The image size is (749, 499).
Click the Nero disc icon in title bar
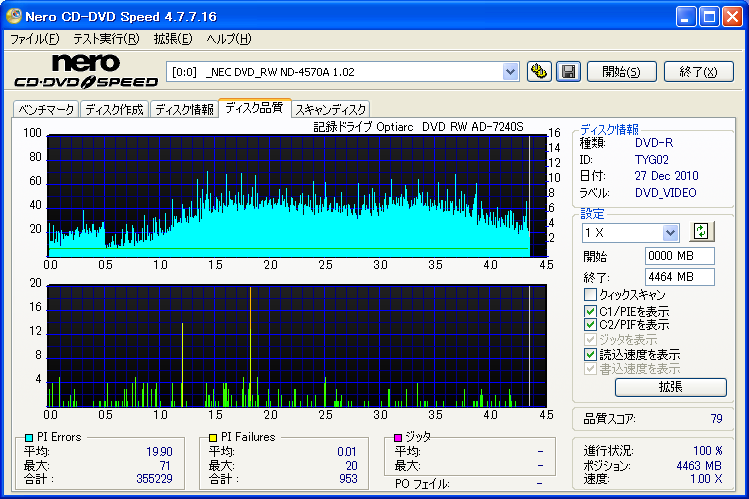(13, 16)
